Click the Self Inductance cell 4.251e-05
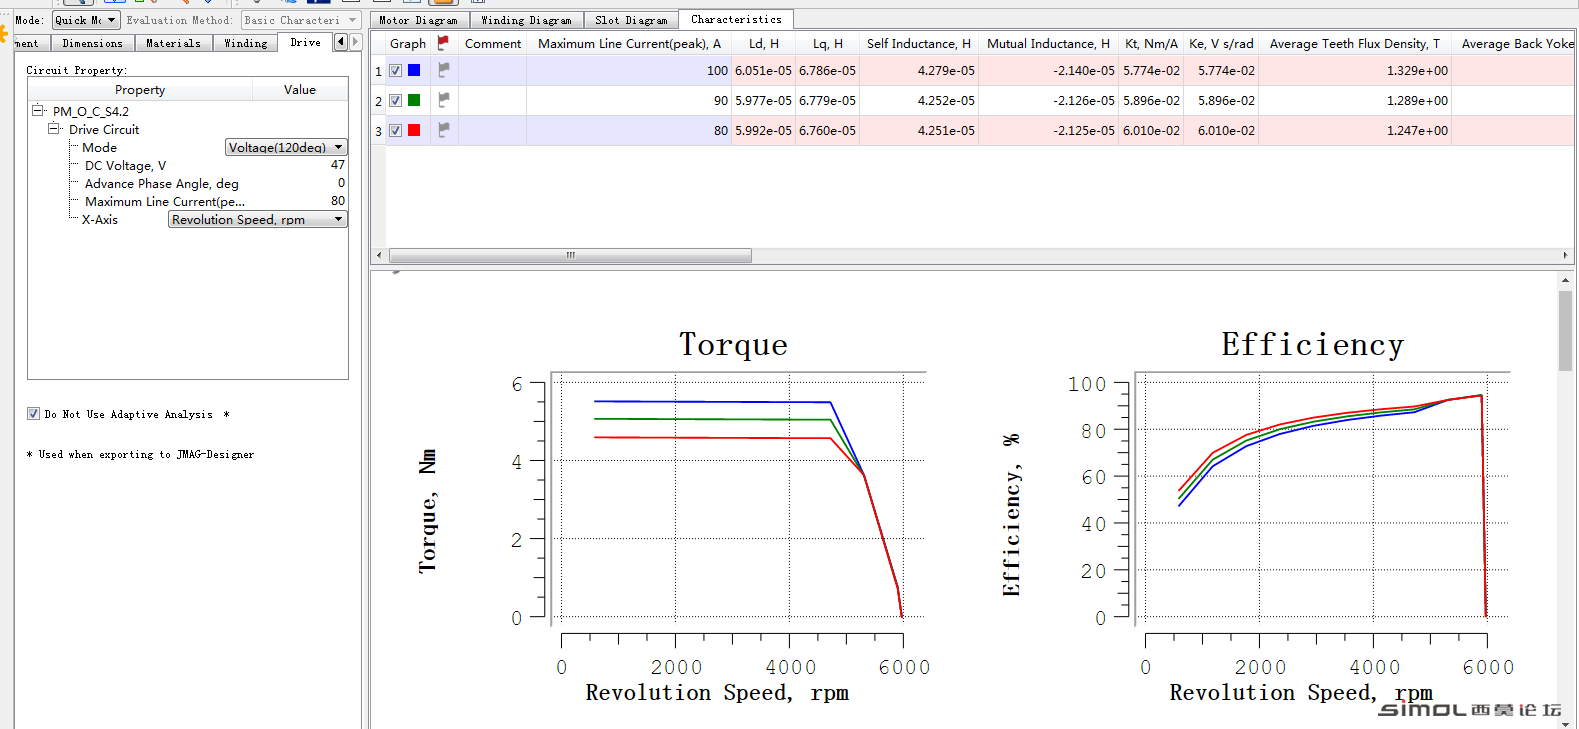 click(x=919, y=130)
